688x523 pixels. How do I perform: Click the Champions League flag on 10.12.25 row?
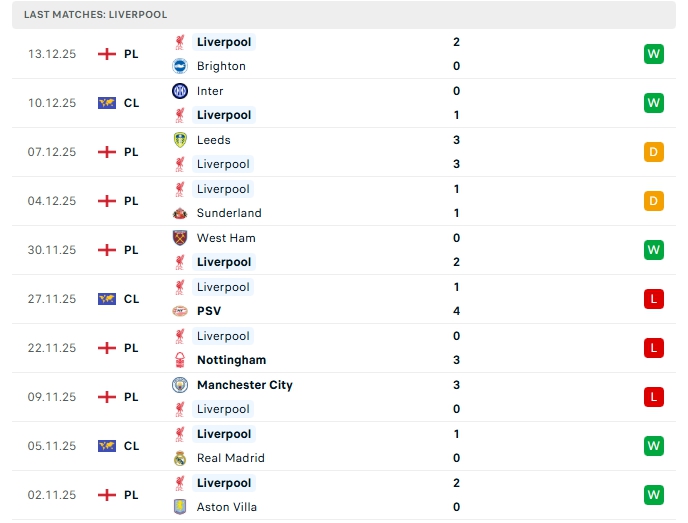(107, 103)
